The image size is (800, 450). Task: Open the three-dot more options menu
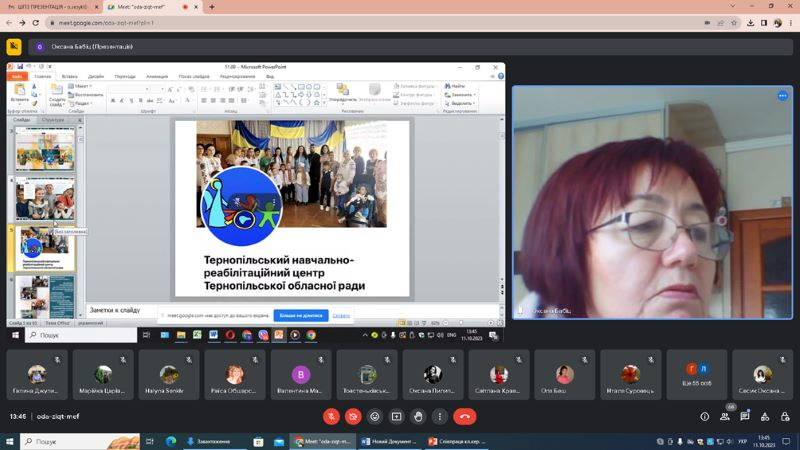pos(440,417)
